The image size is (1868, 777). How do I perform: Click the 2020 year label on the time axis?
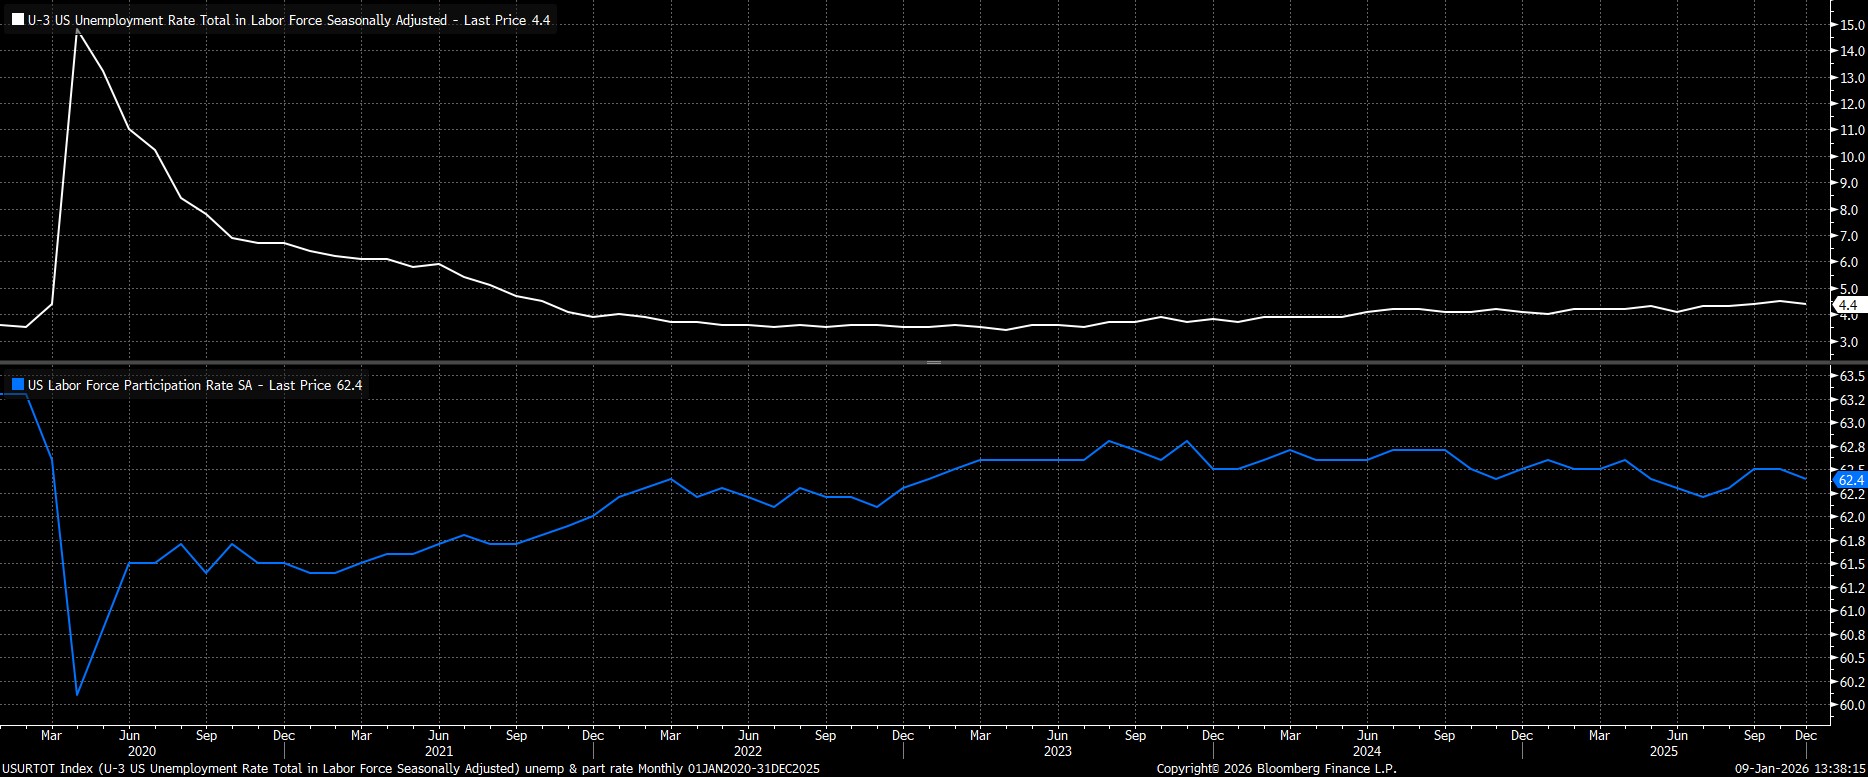142,751
